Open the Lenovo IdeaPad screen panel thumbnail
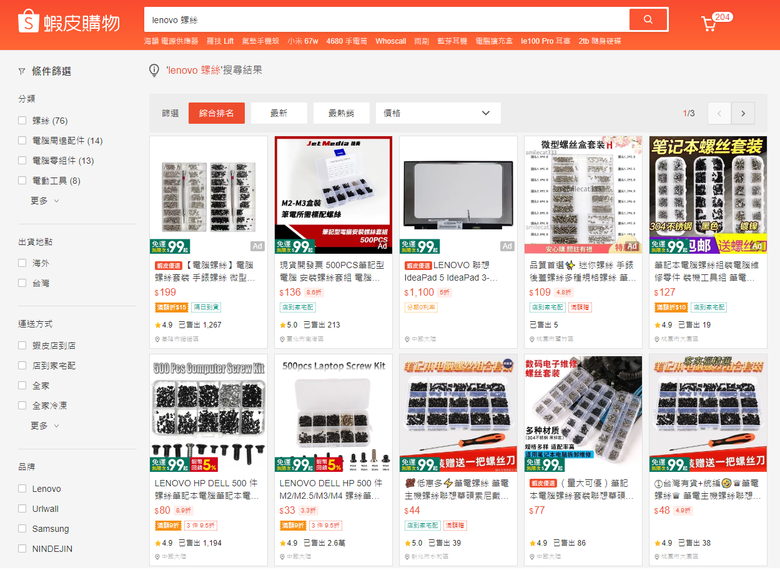This screenshot has width=780, height=570. pos(458,195)
